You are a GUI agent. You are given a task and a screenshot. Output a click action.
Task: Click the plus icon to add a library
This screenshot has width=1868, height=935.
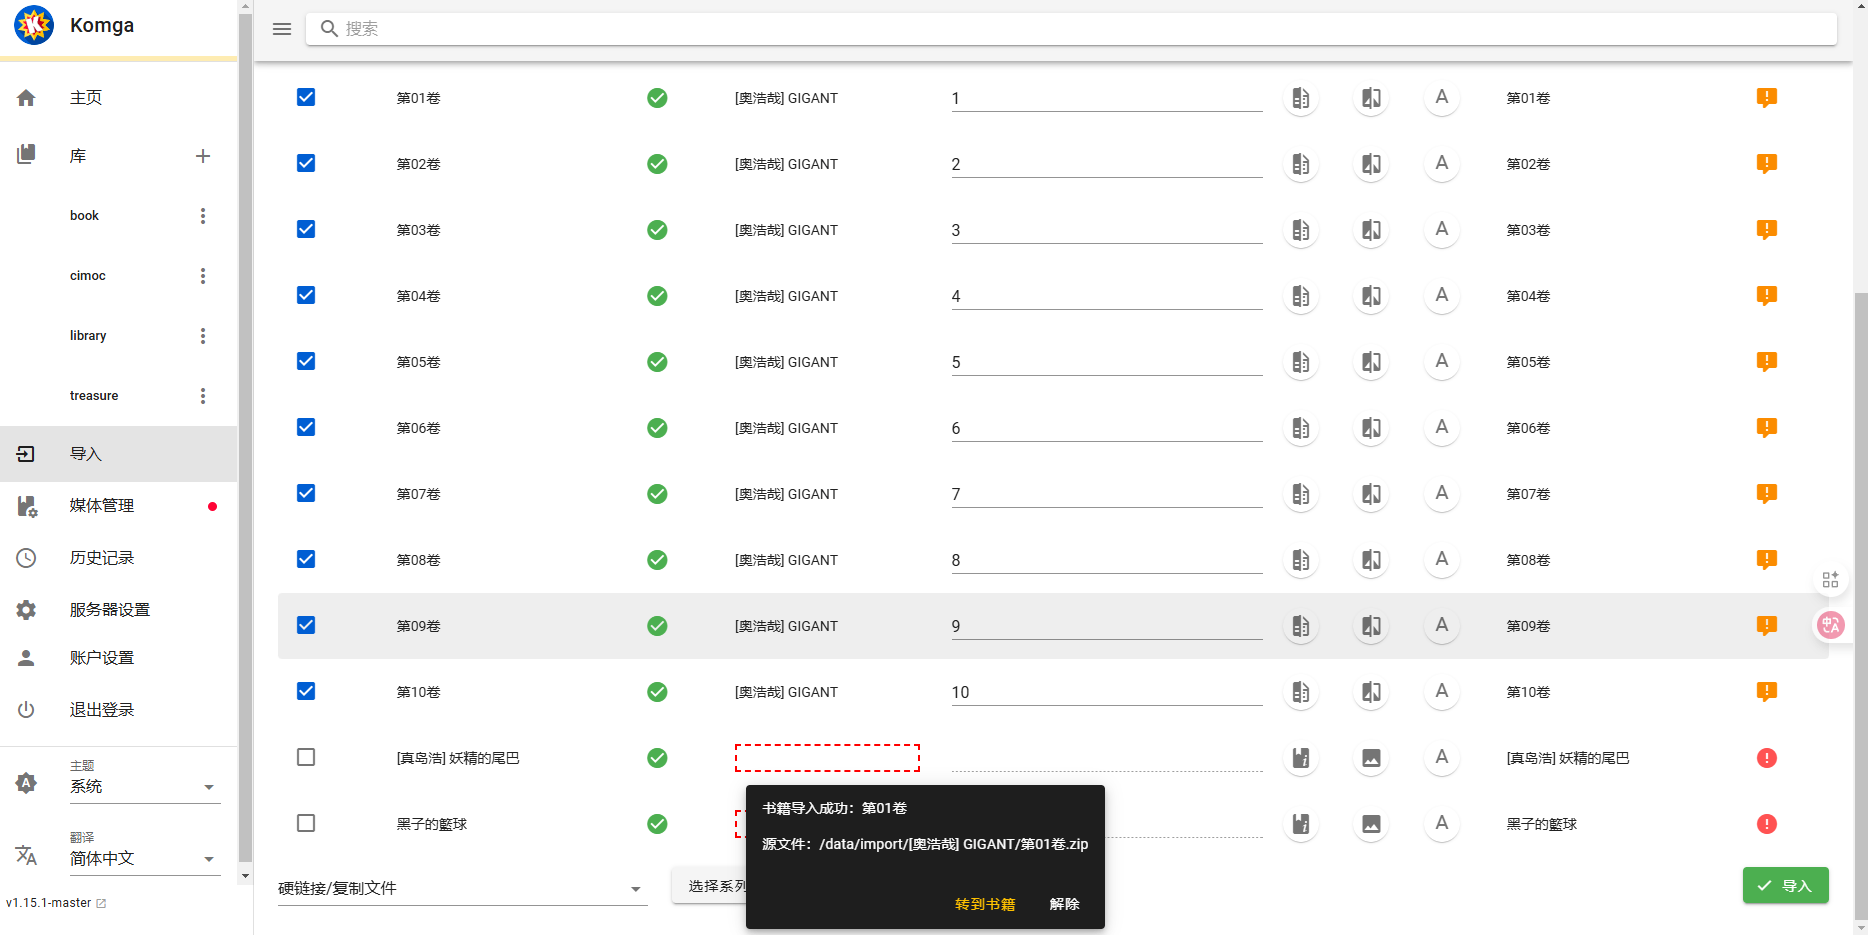coord(203,156)
